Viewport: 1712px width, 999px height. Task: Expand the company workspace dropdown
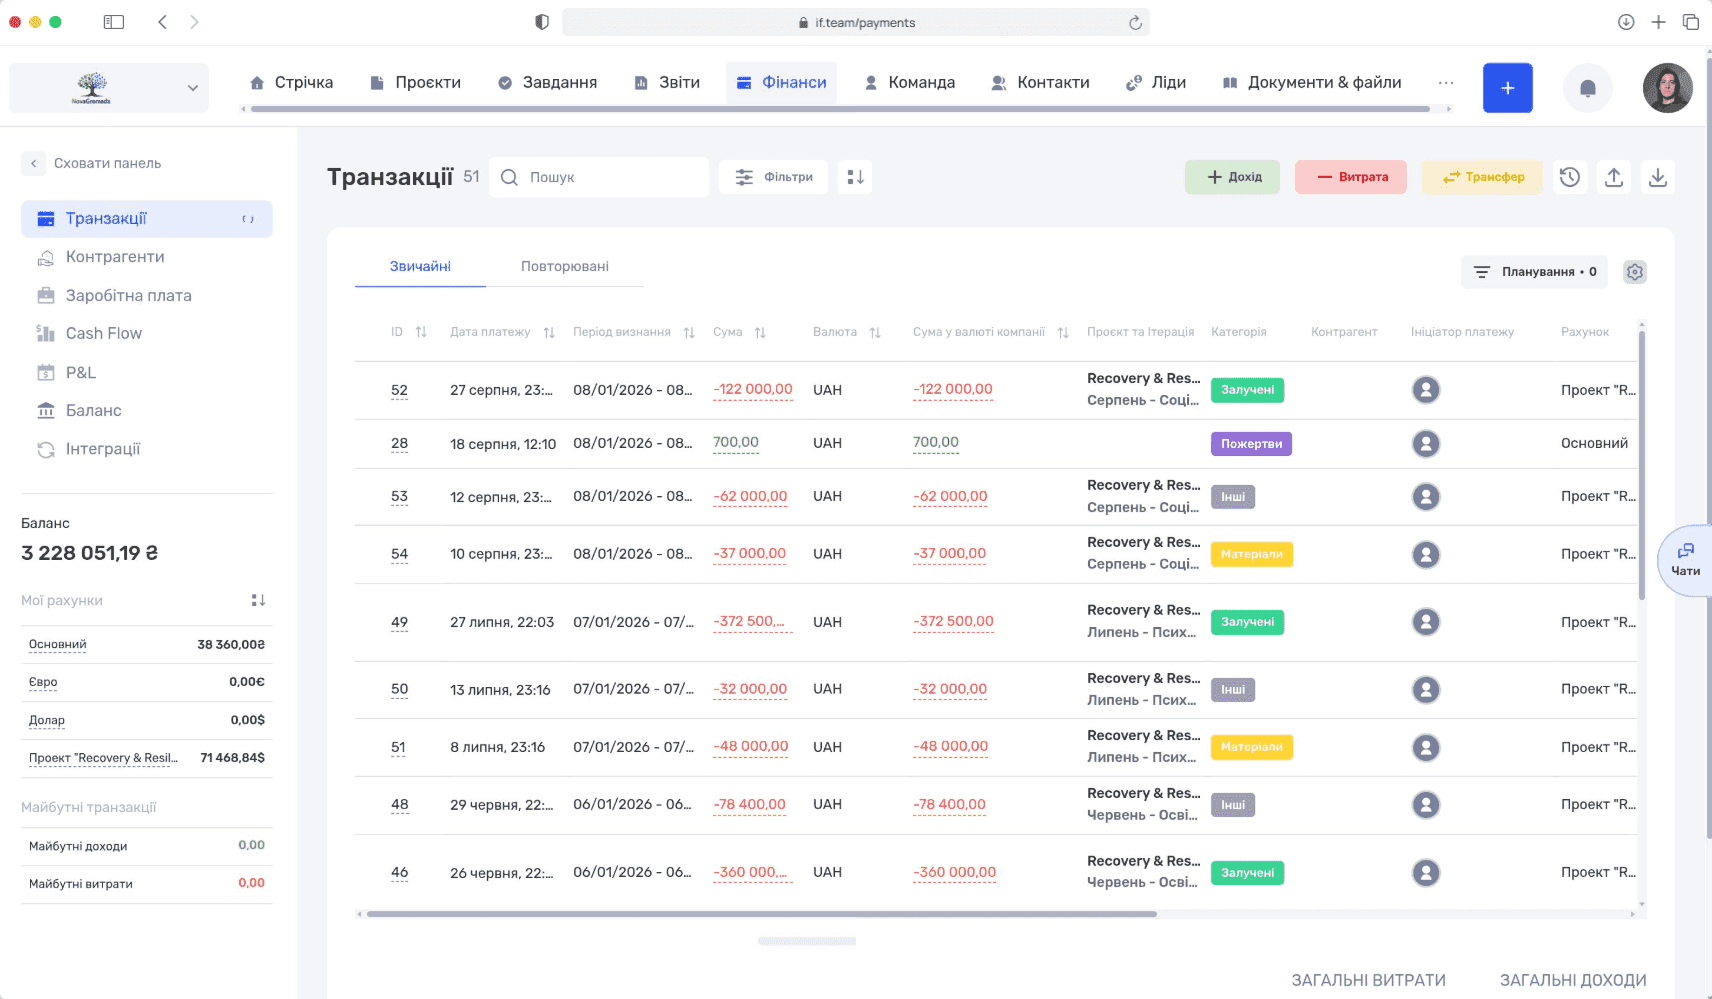pos(109,88)
